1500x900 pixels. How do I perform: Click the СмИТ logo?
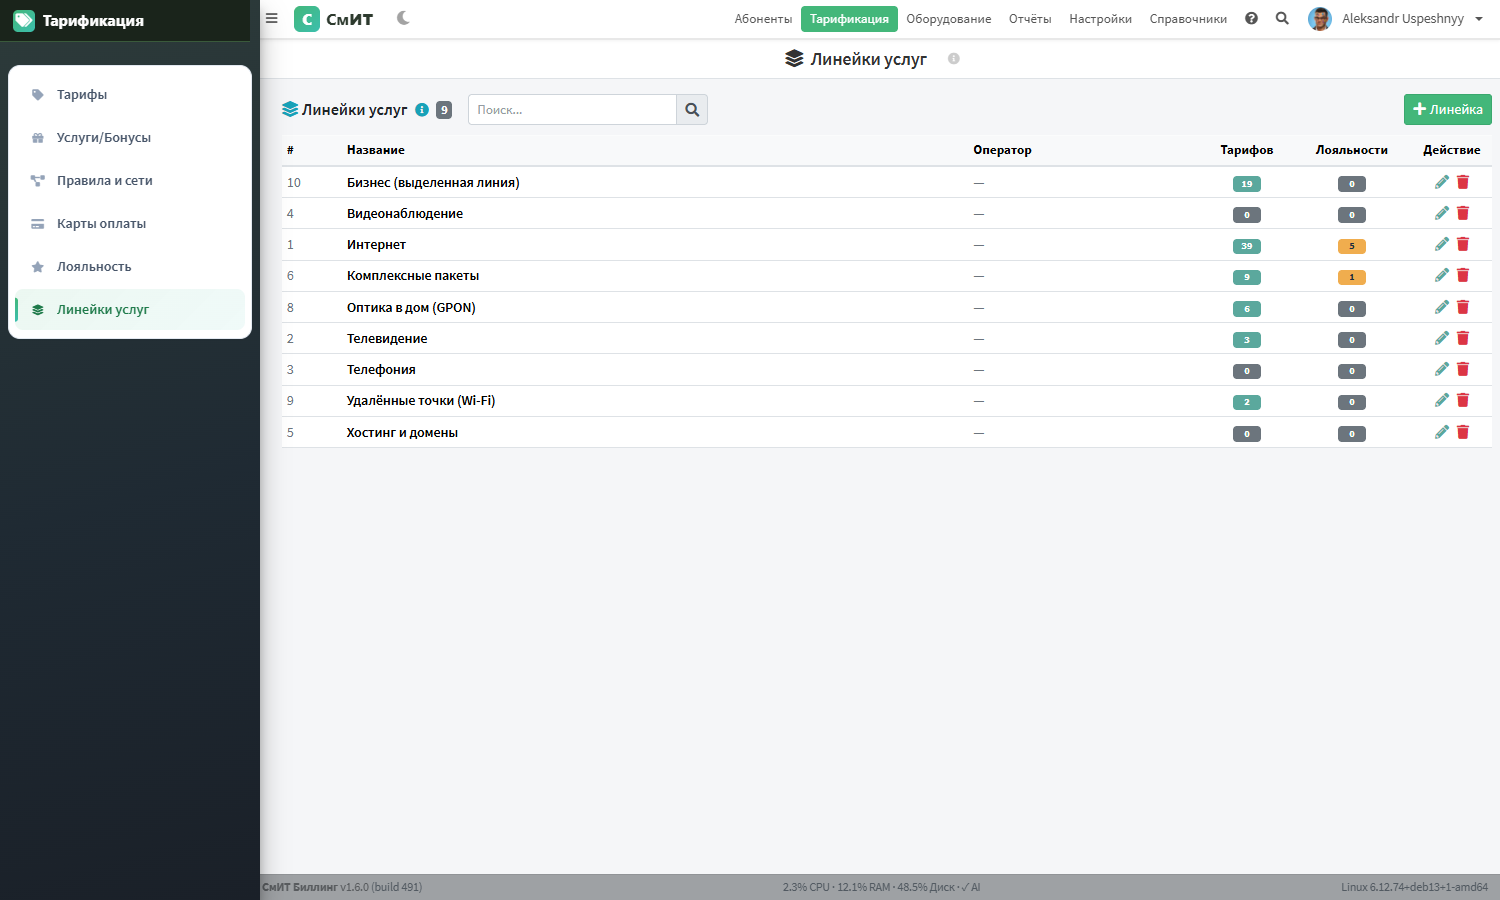click(x=334, y=18)
